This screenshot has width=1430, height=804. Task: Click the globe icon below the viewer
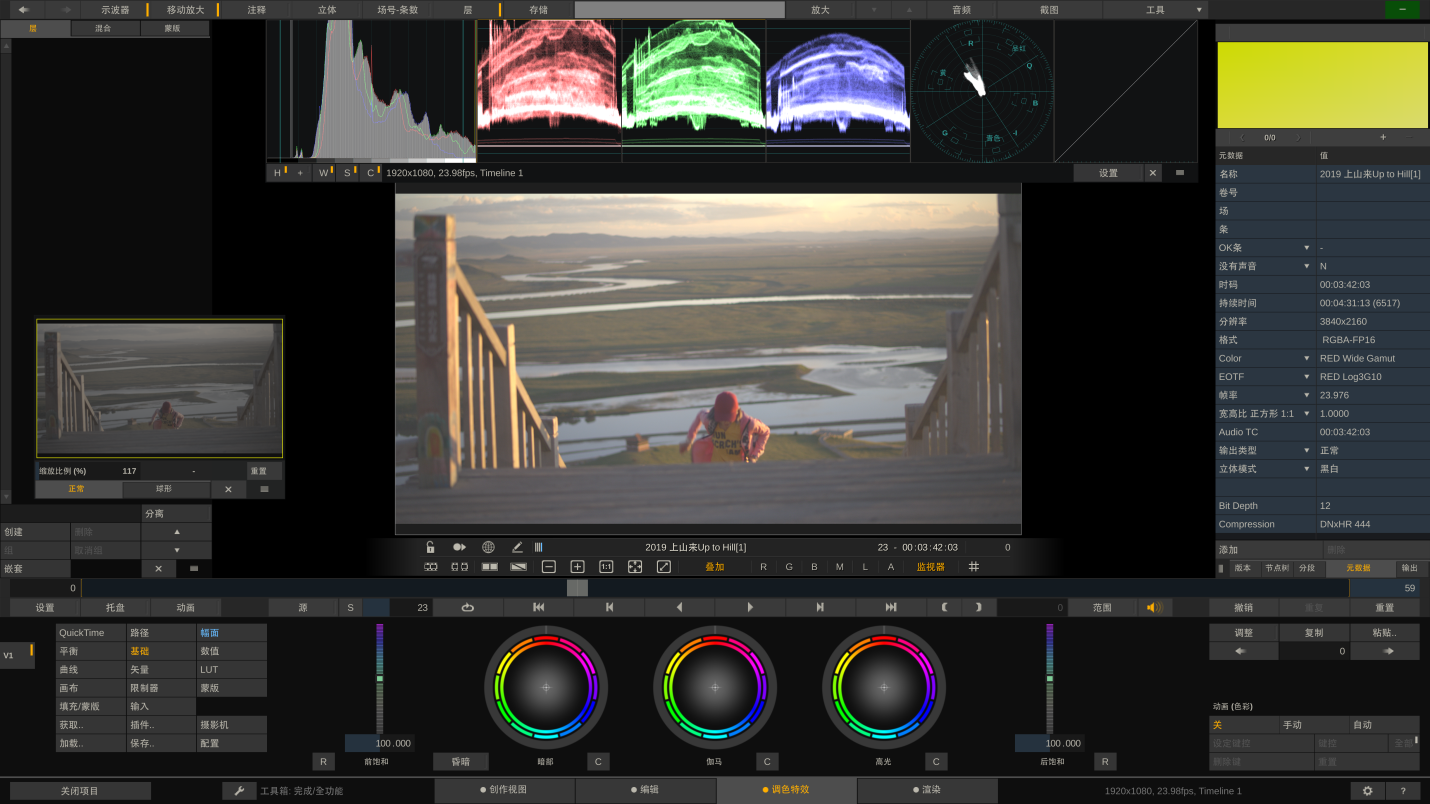(488, 547)
